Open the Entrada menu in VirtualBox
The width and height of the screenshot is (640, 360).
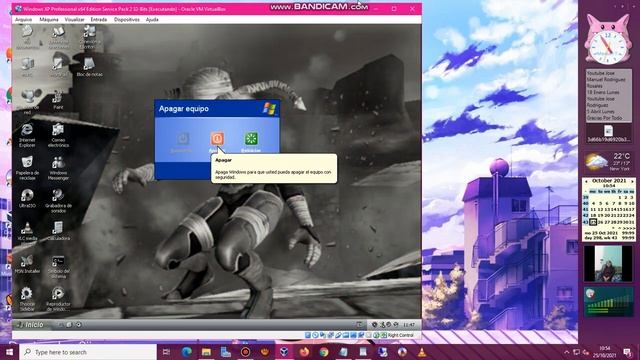99,19
